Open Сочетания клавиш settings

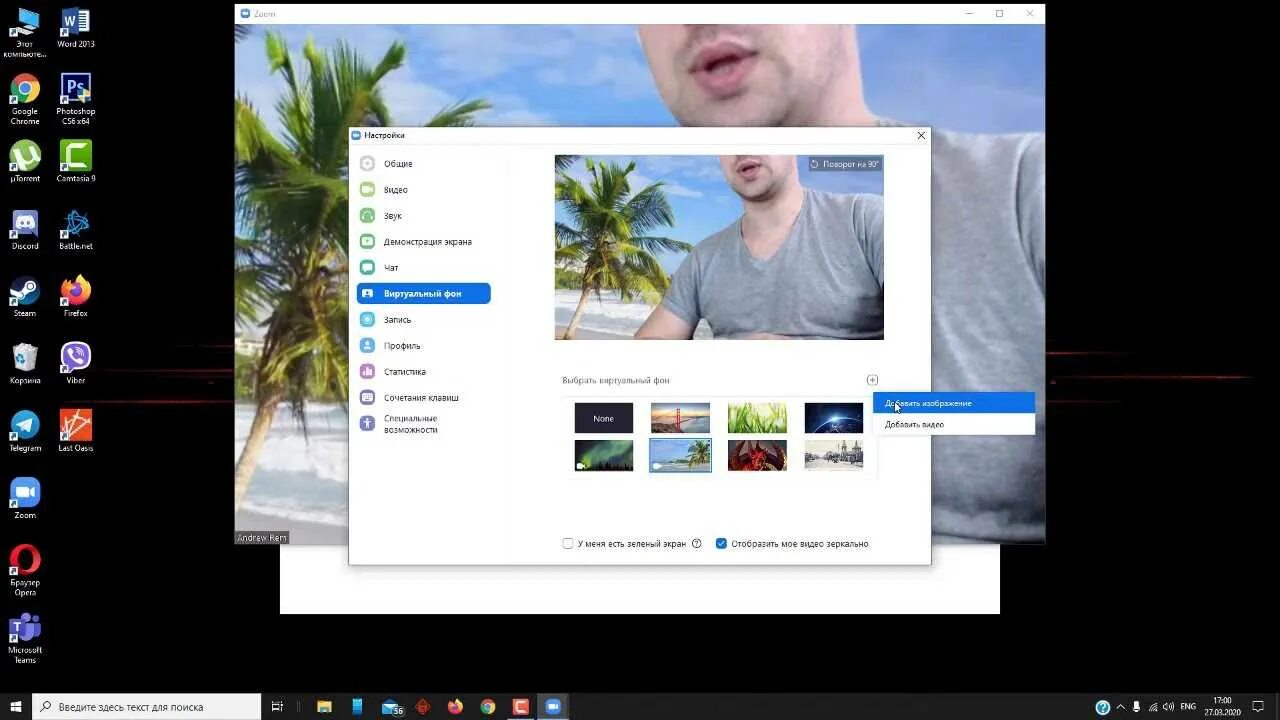[423, 398]
